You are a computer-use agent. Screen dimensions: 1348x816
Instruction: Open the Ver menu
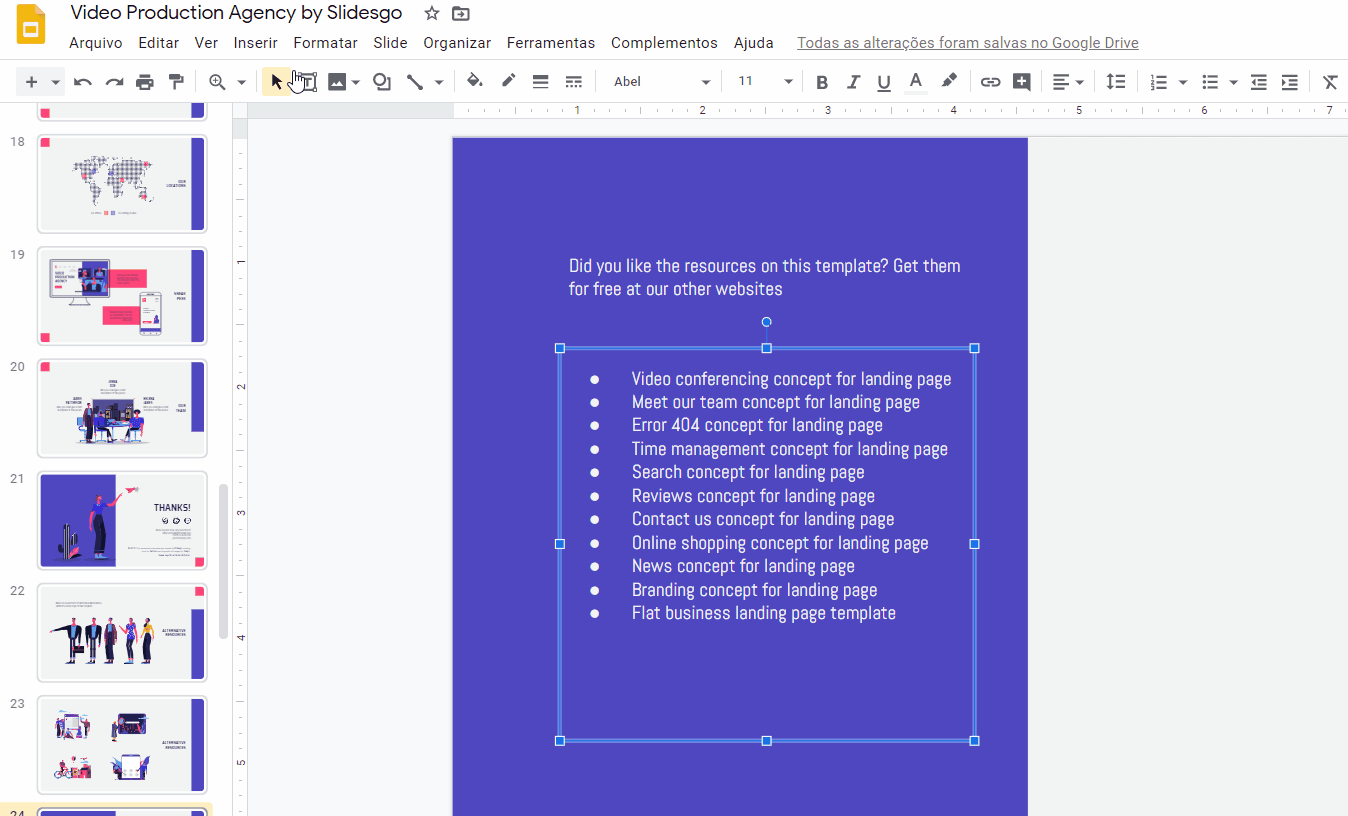pyautogui.click(x=206, y=43)
